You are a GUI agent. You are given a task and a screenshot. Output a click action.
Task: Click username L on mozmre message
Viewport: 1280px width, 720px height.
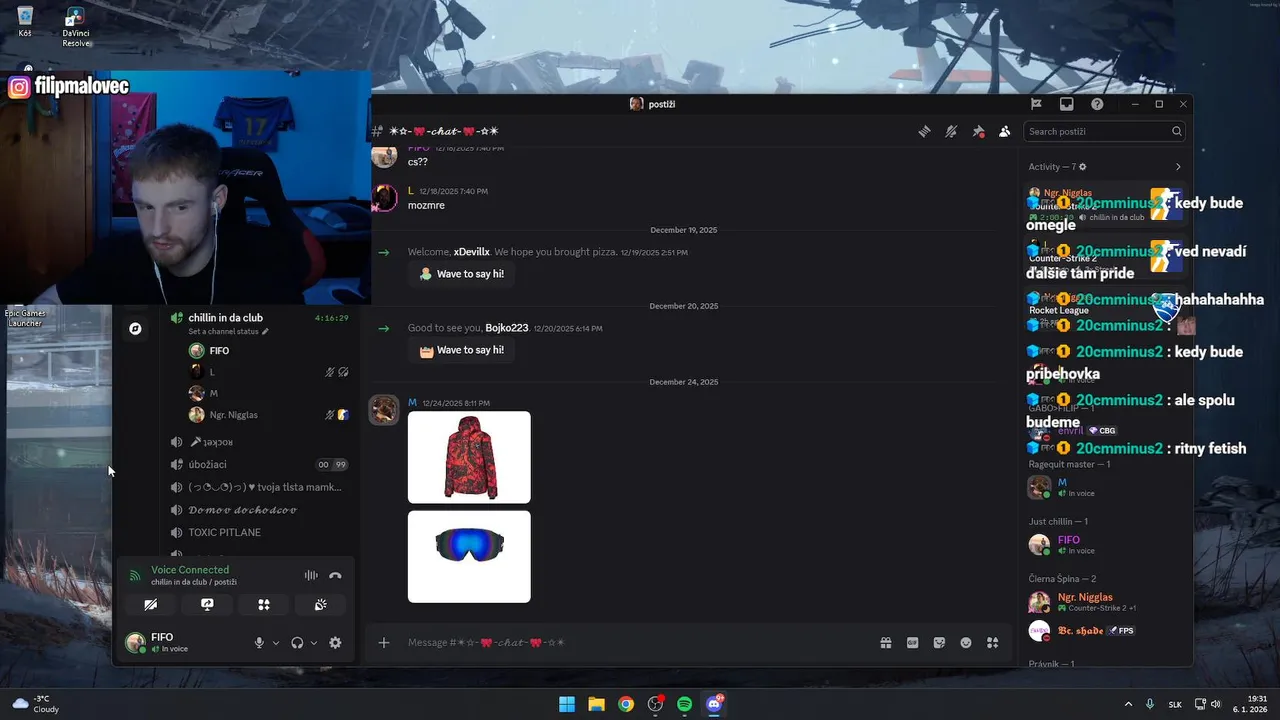[x=411, y=191]
